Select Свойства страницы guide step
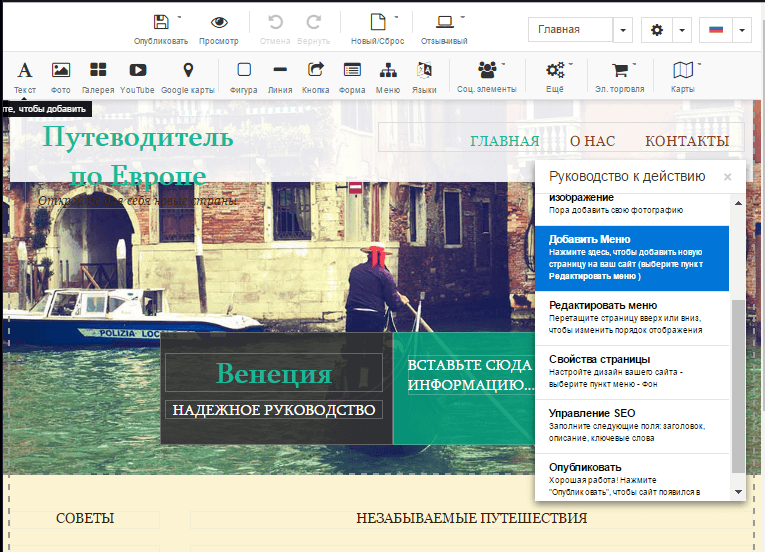Viewport: 765px width, 552px height. [632, 372]
